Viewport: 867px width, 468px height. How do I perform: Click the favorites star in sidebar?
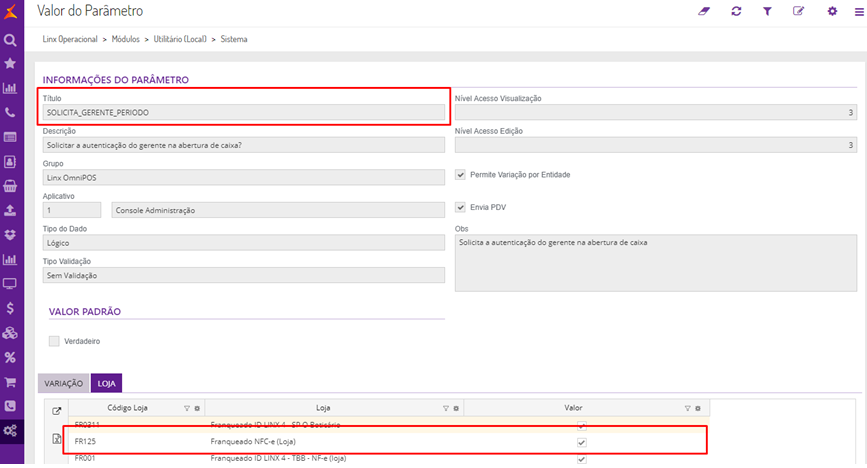click(x=10, y=64)
